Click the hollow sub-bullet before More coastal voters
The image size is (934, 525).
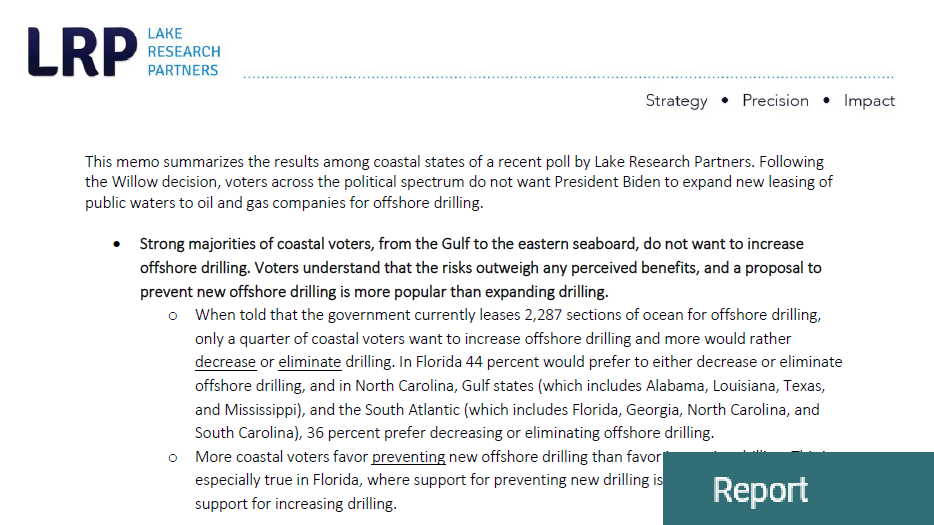click(x=173, y=458)
